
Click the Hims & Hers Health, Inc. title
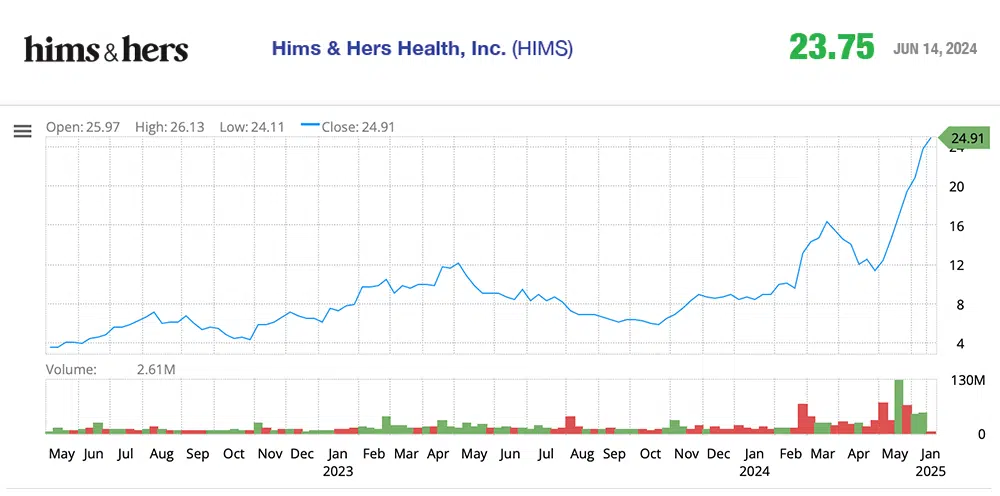[x=389, y=48]
